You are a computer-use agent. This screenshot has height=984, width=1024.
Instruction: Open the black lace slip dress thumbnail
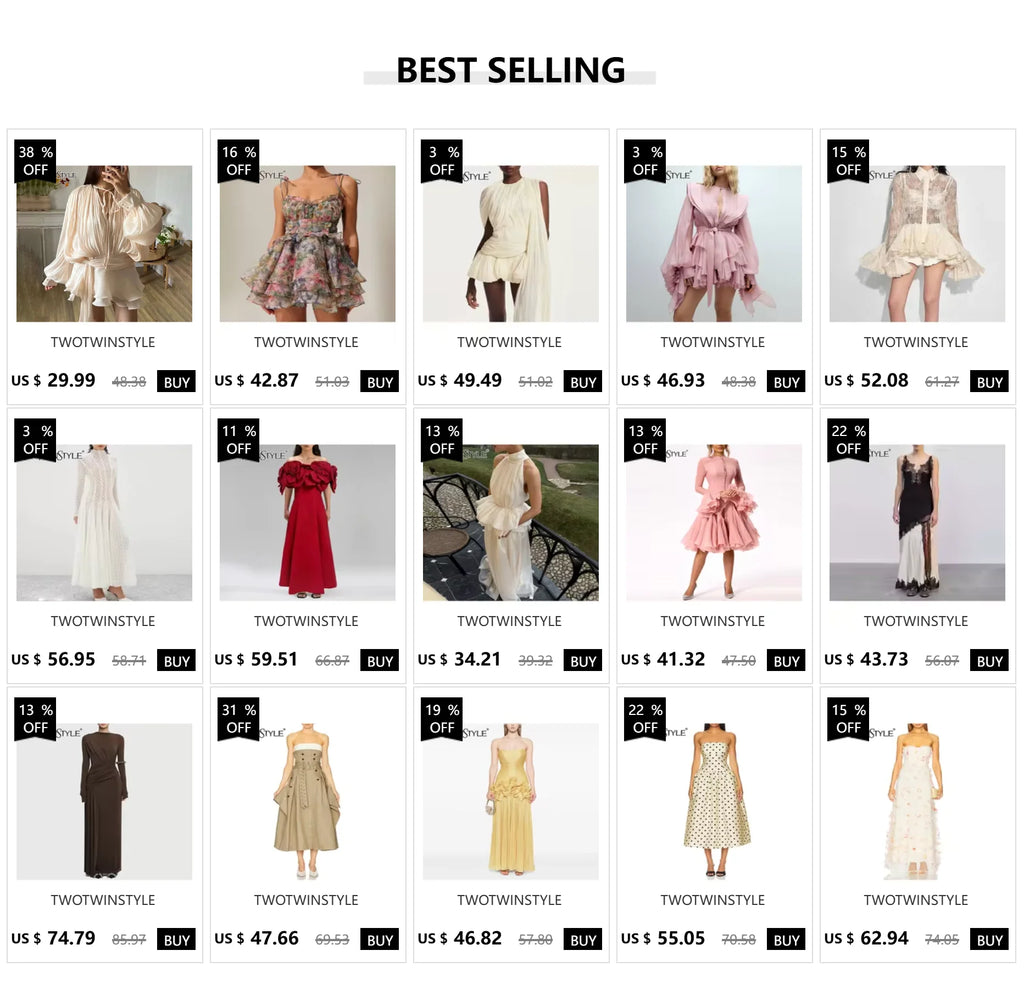(x=917, y=522)
